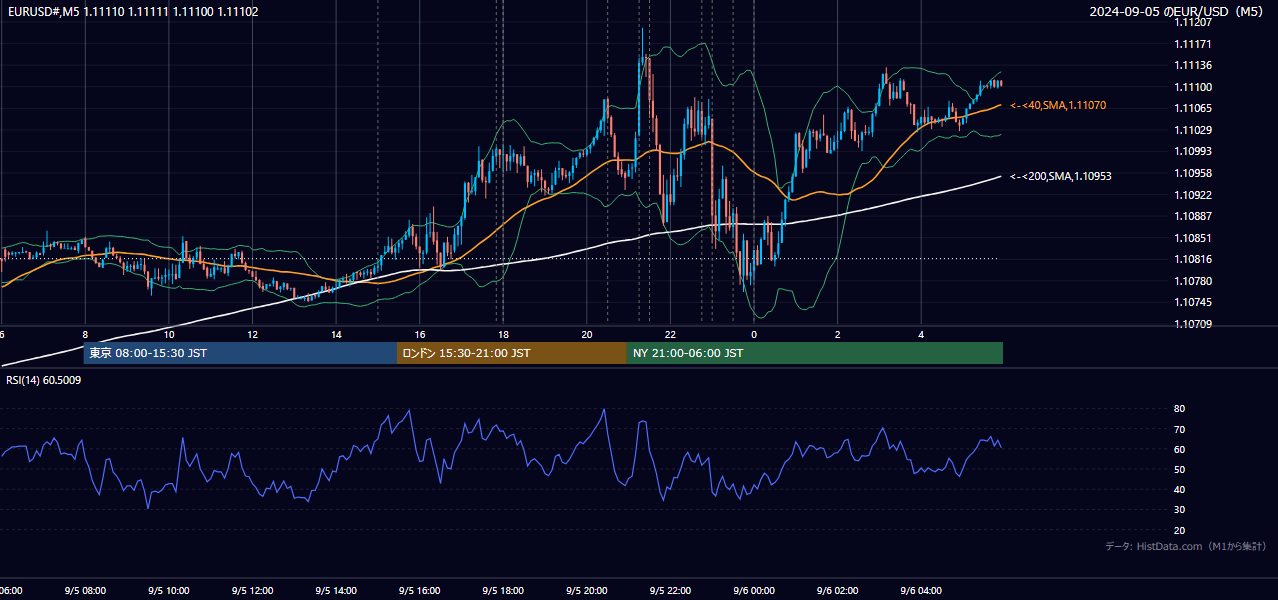1278x600 pixels.
Task: Click the 200 SMA 1.10953 label
Action: 1061,176
